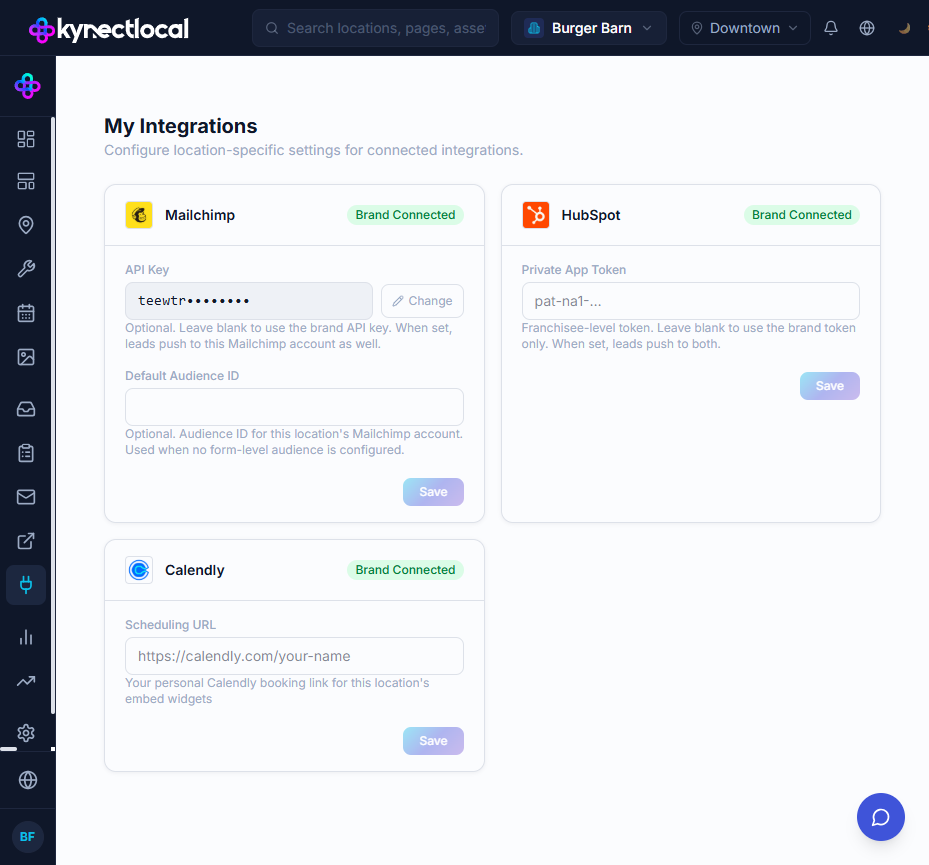Open the envelope email icon in sidebar
The image size is (929, 865).
tap(26, 497)
